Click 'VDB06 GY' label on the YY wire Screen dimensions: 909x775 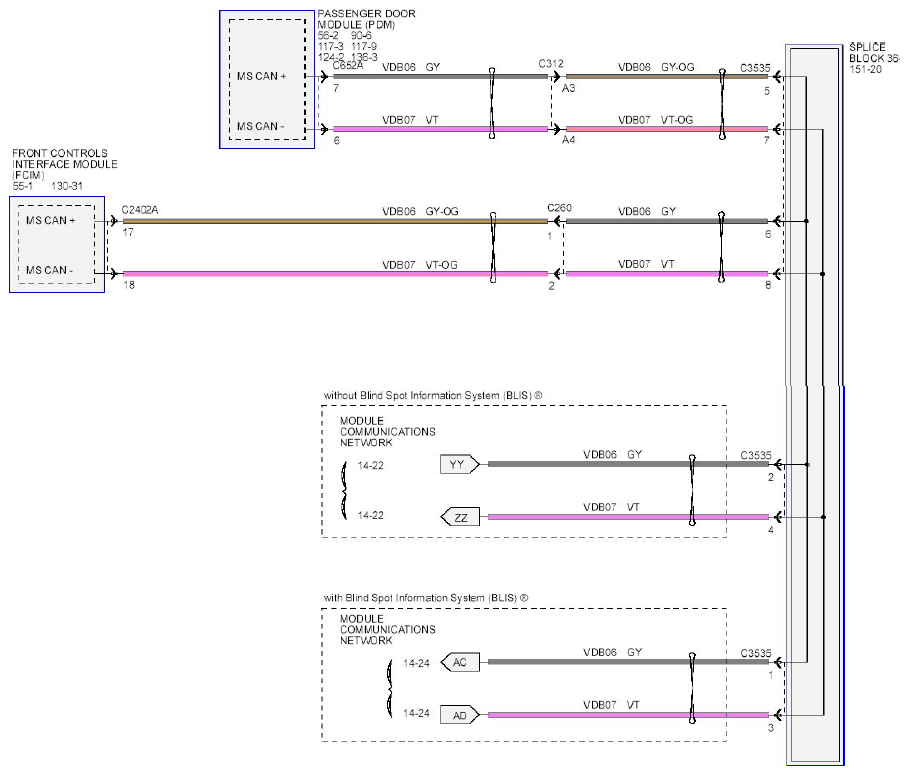pos(613,454)
